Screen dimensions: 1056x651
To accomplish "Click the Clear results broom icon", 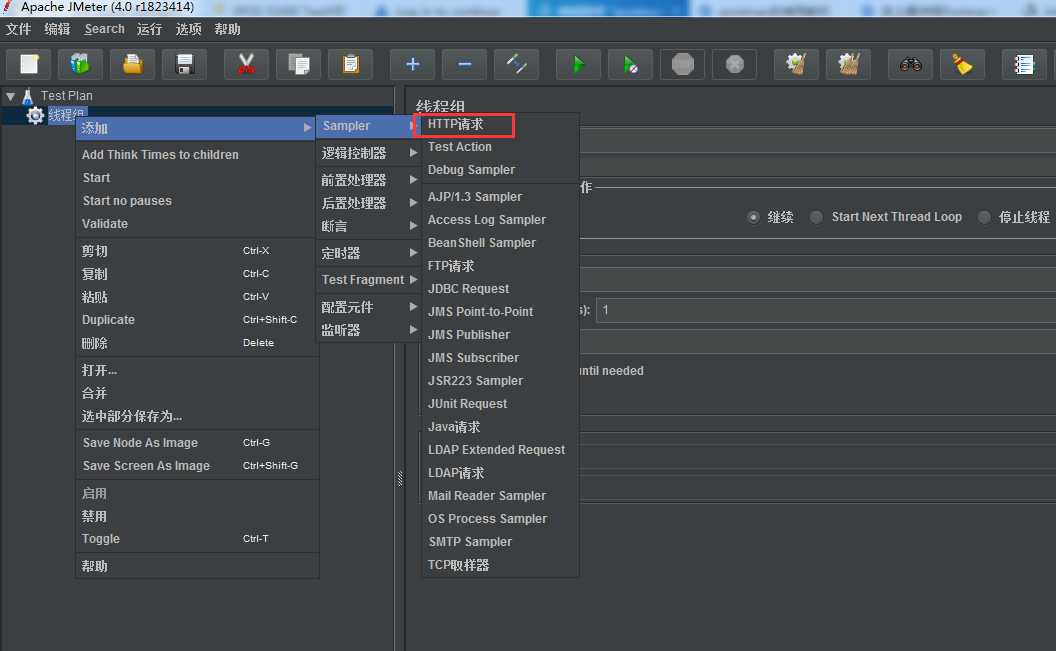I will 796,65.
